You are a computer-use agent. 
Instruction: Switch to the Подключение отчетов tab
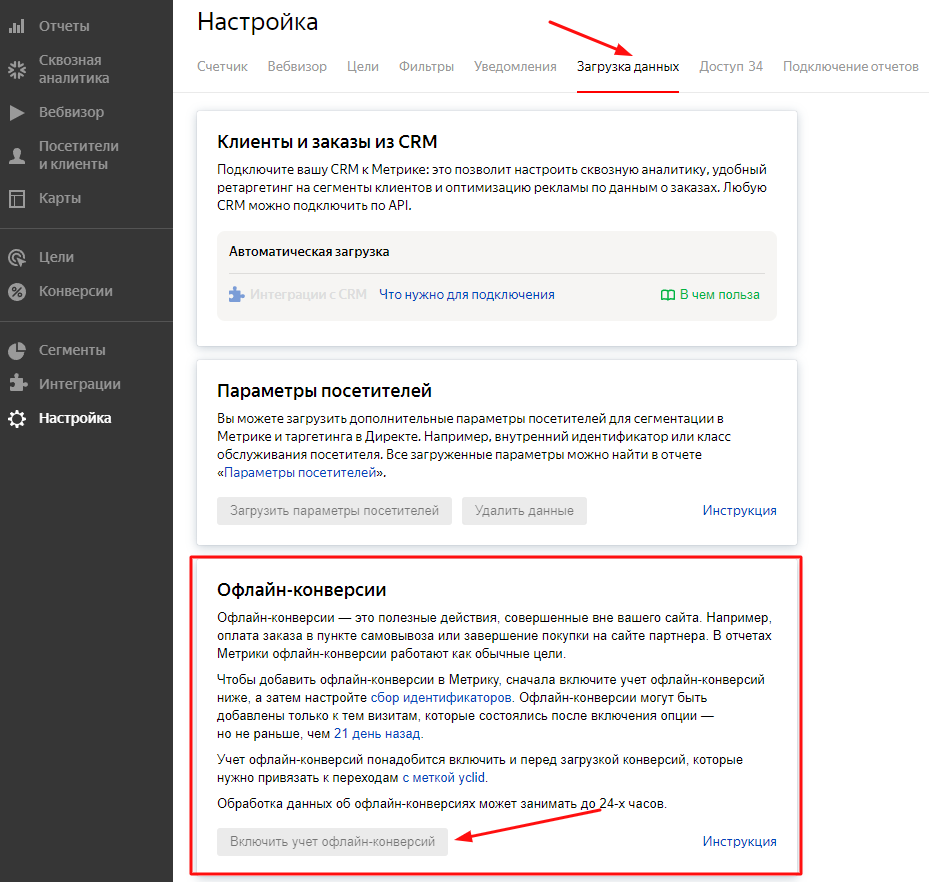click(x=850, y=66)
